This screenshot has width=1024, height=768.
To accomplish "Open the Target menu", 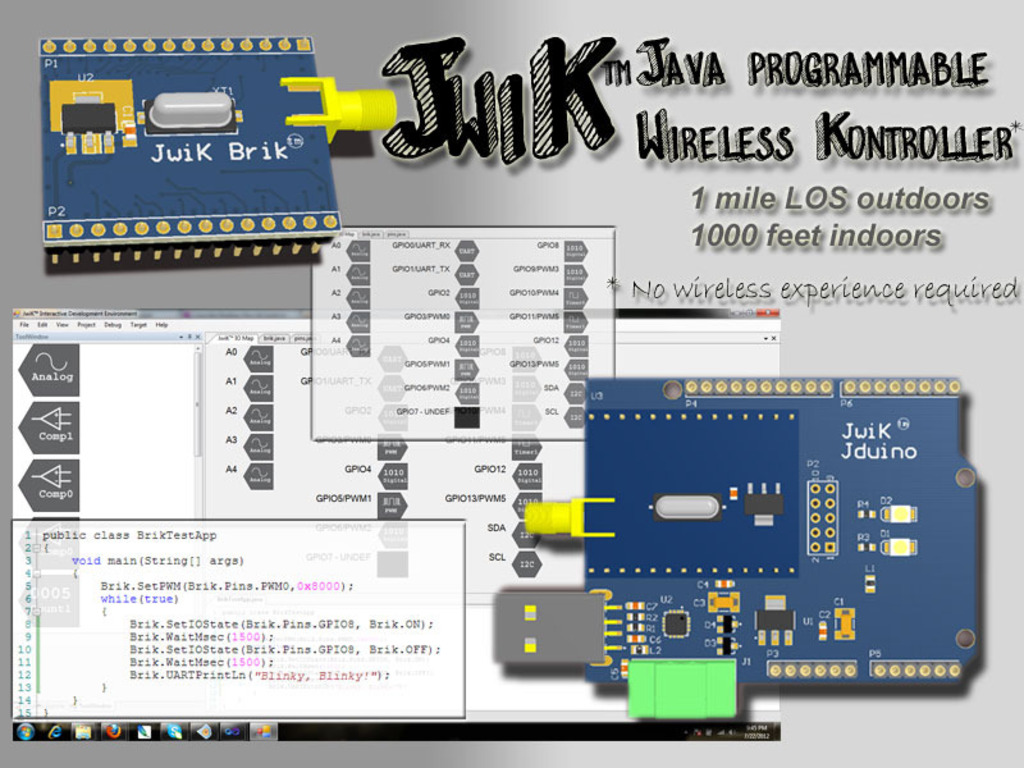I will pyautogui.click(x=138, y=325).
